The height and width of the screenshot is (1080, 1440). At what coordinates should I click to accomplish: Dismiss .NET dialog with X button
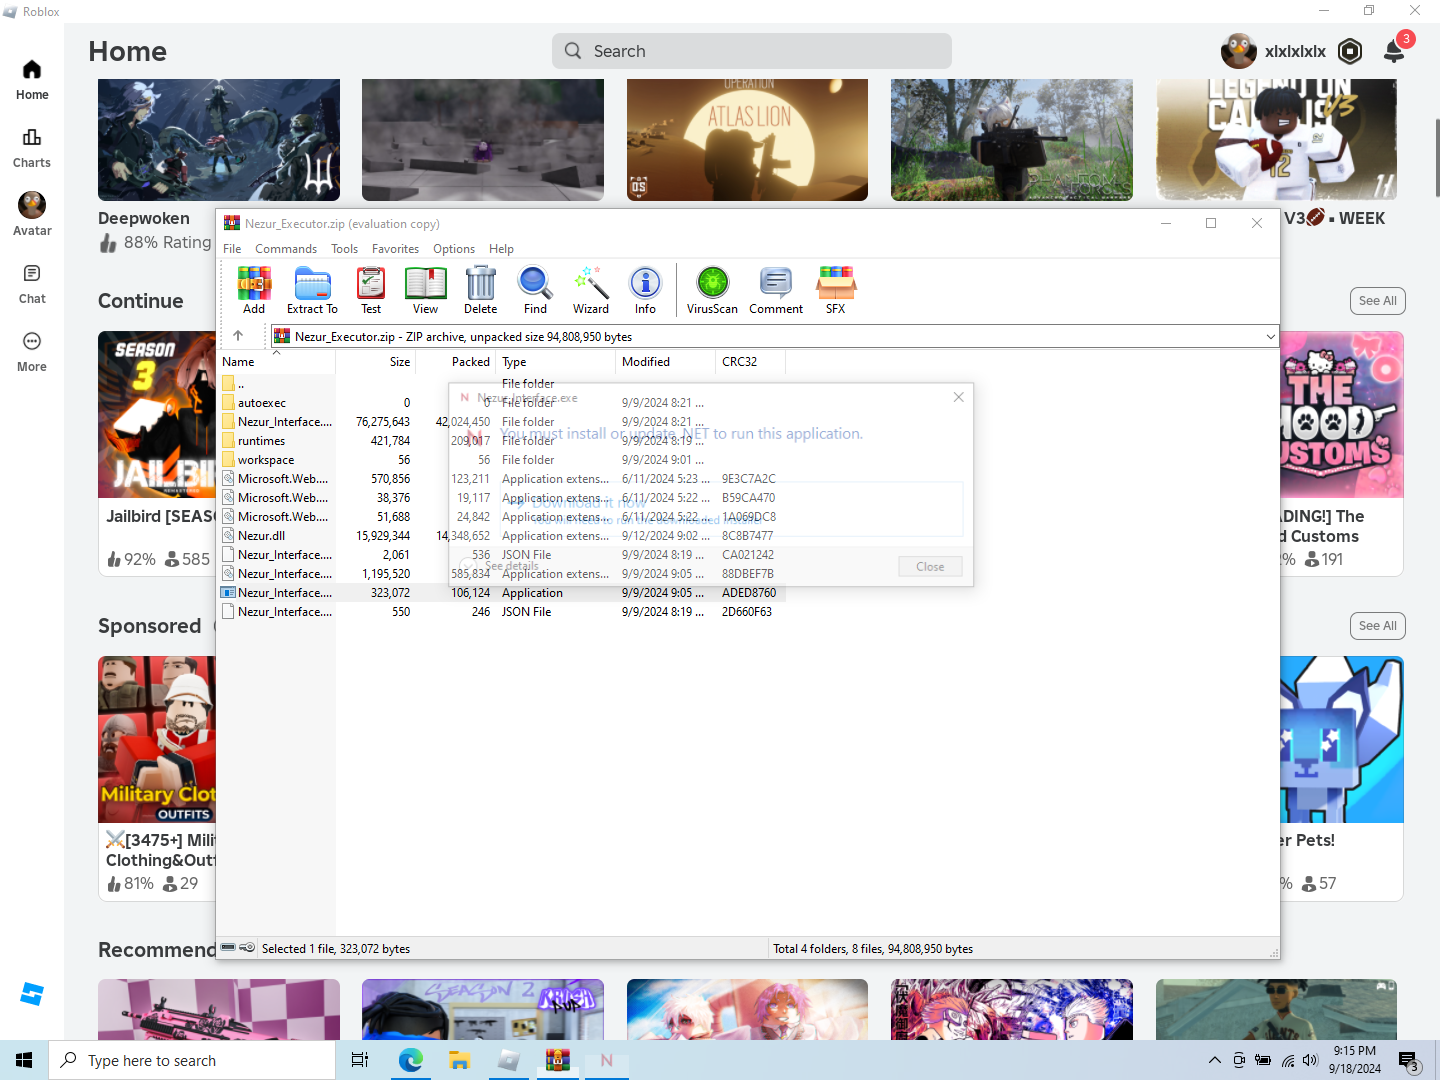tap(958, 397)
